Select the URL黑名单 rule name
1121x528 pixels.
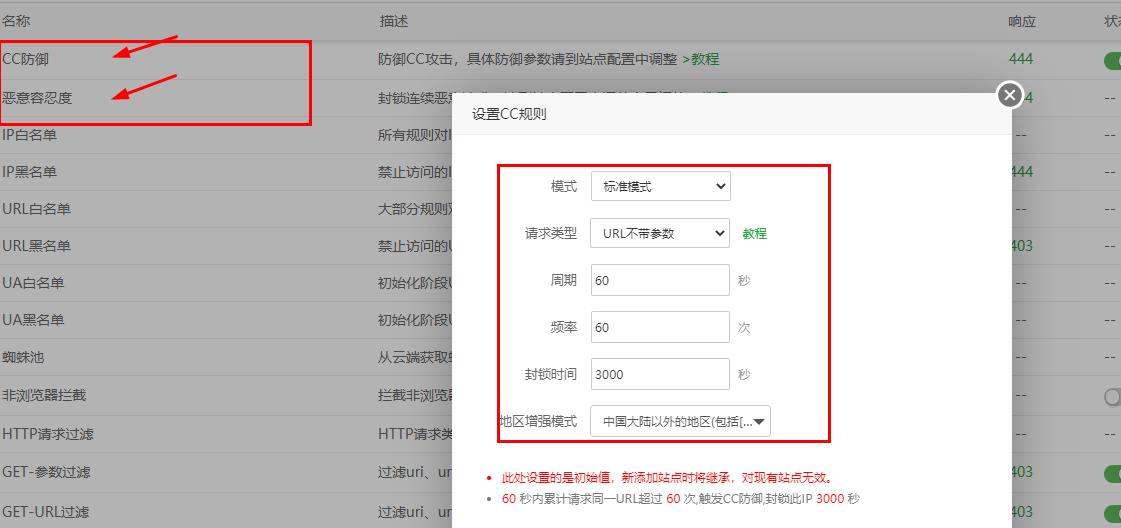point(36,246)
